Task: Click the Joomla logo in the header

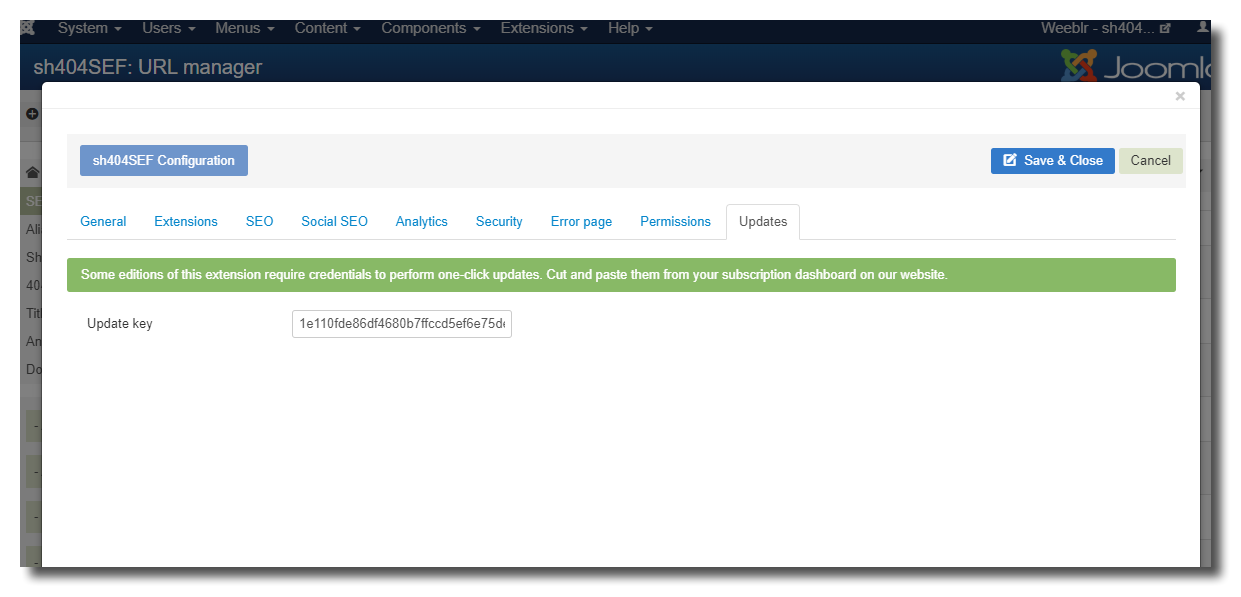Action: 1135,67
